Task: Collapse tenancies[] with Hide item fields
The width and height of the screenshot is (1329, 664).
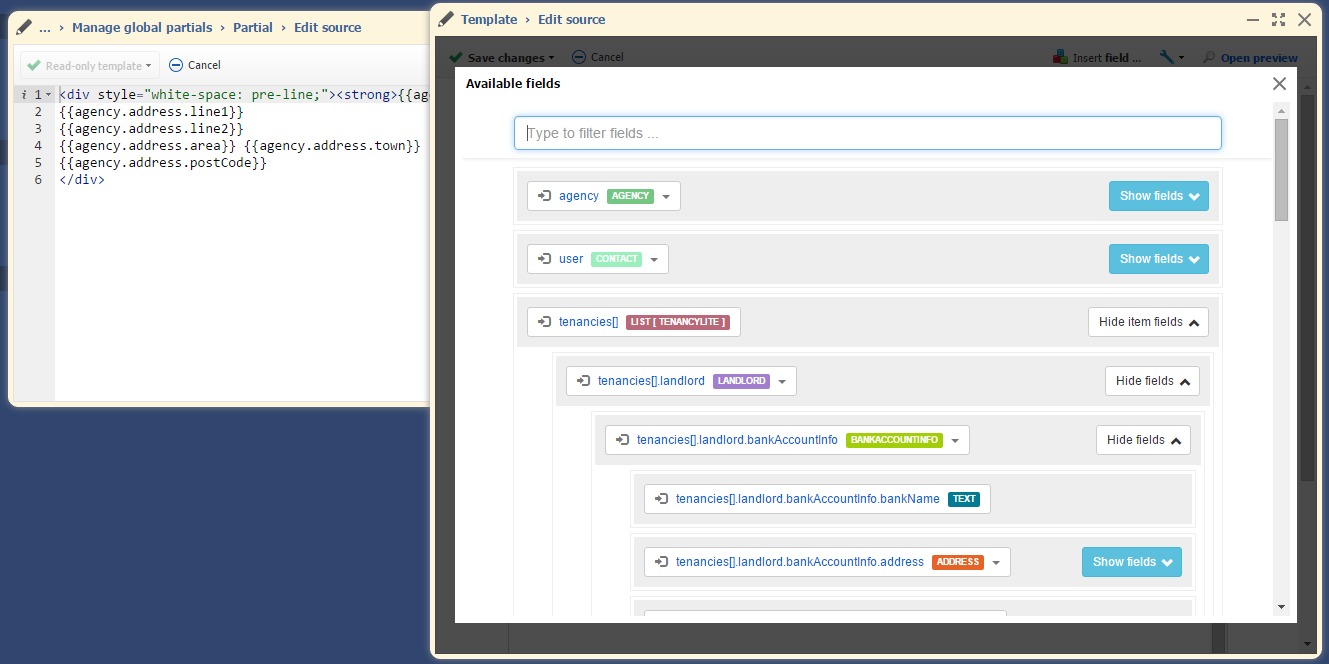Action: coord(1148,322)
